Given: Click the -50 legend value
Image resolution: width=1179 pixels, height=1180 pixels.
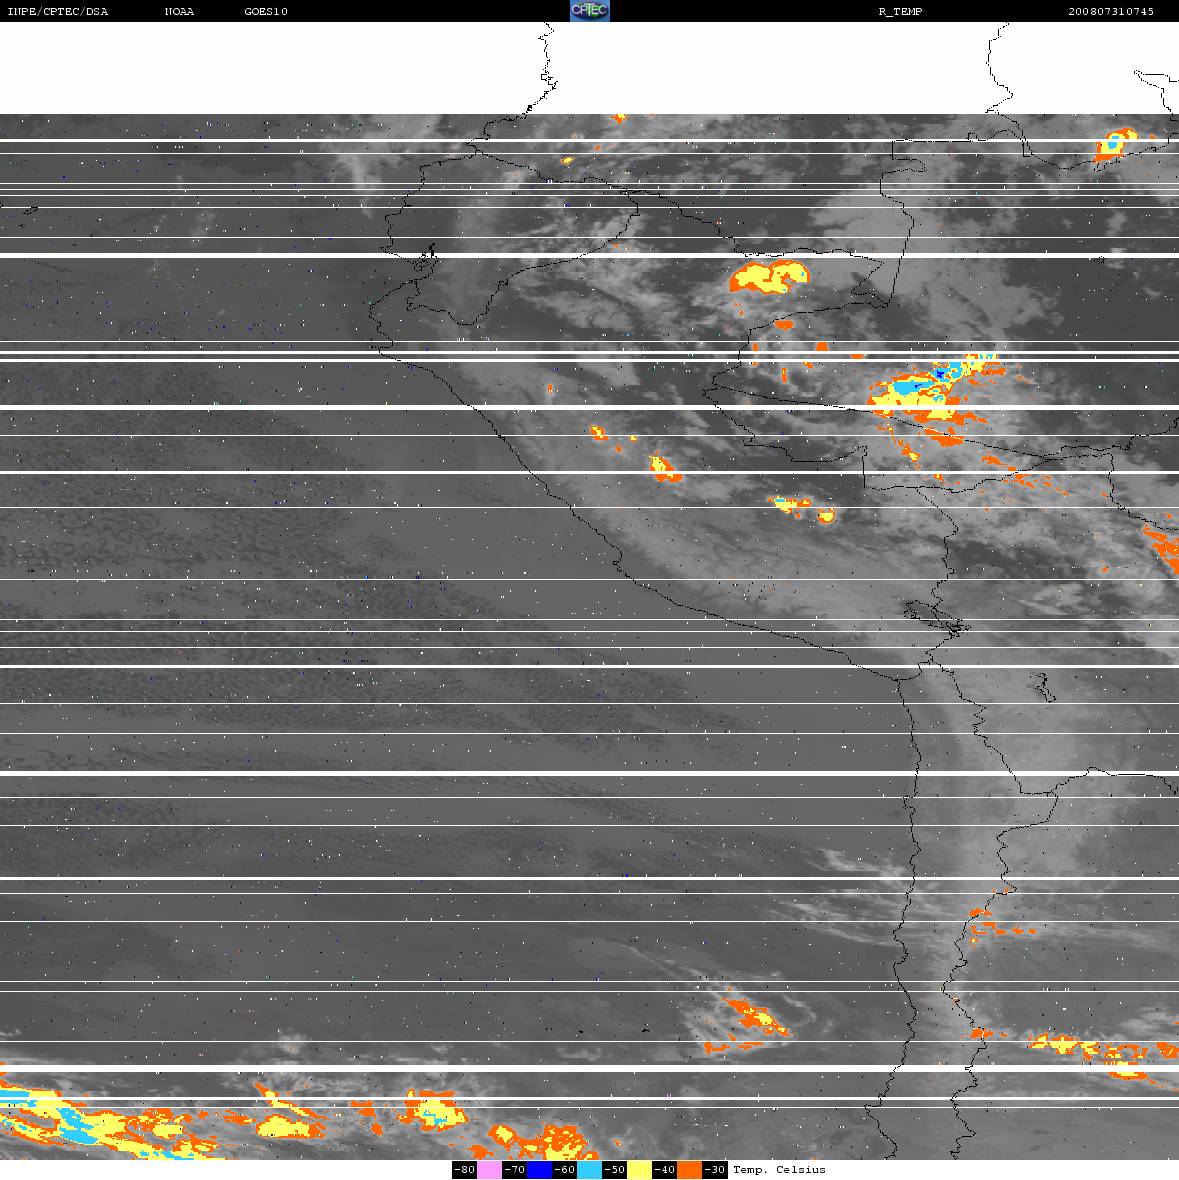Looking at the screenshot, I should tap(614, 1169).
